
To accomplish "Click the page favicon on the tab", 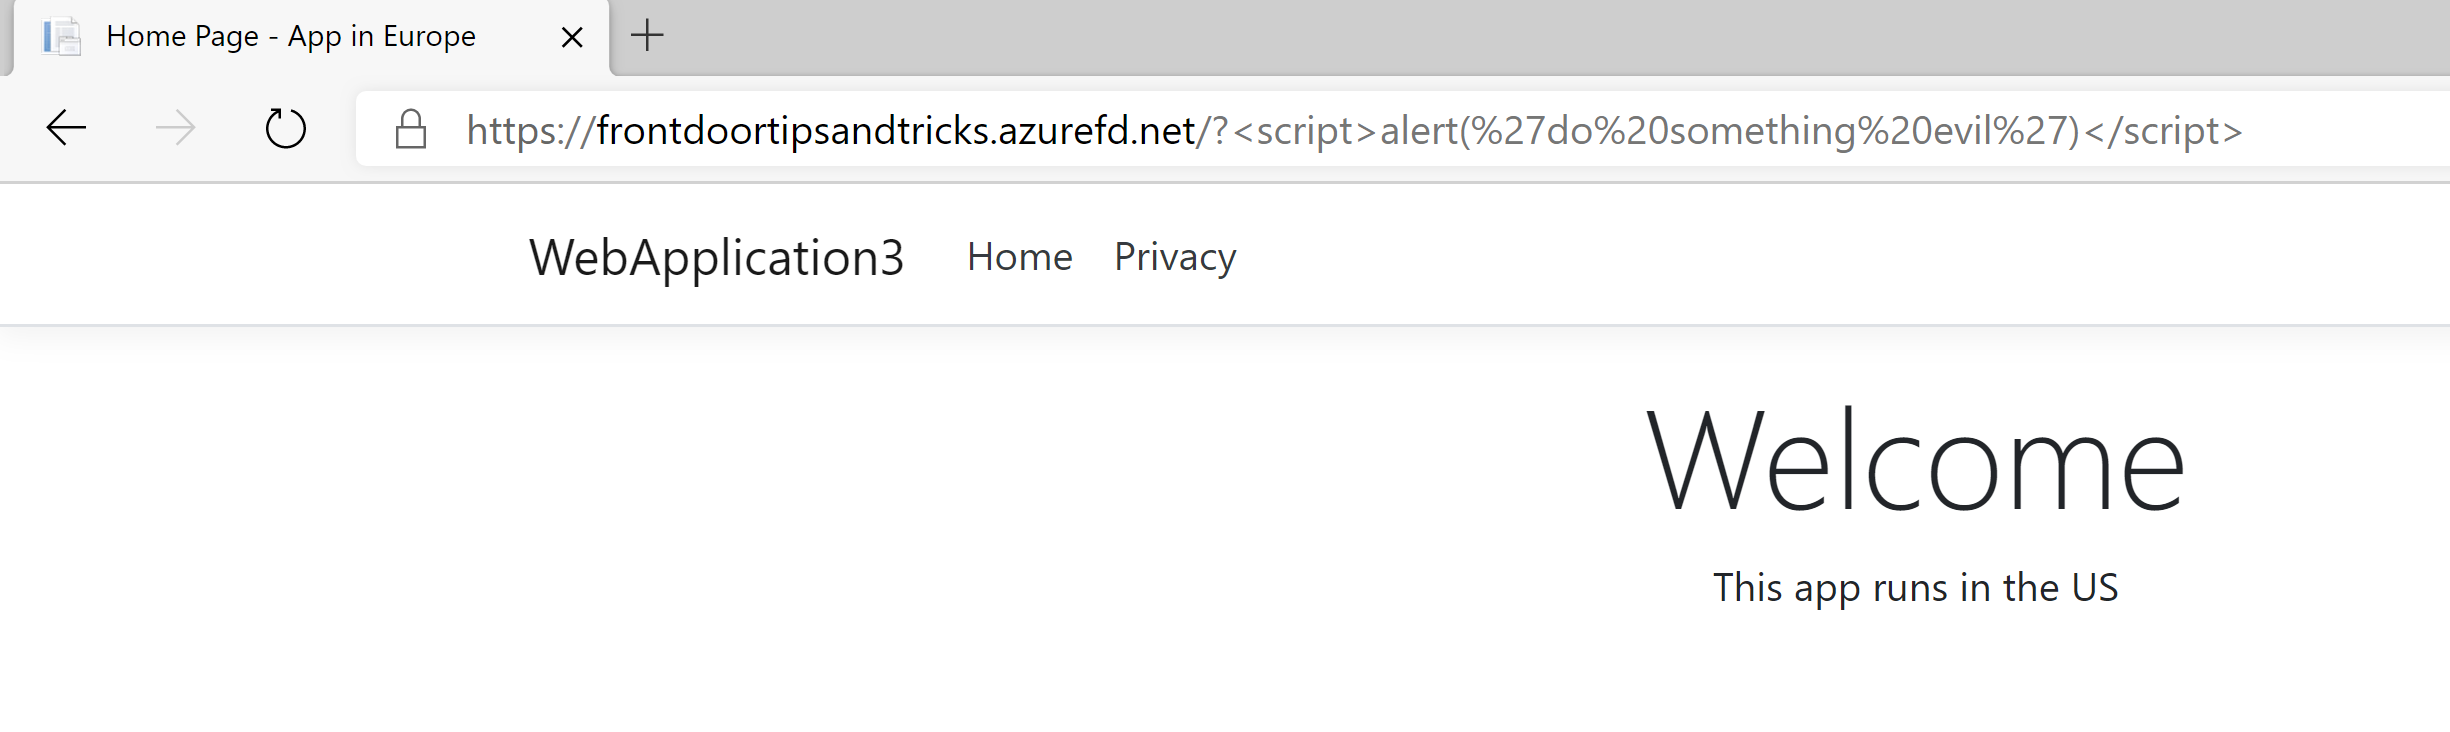I will pos(62,37).
